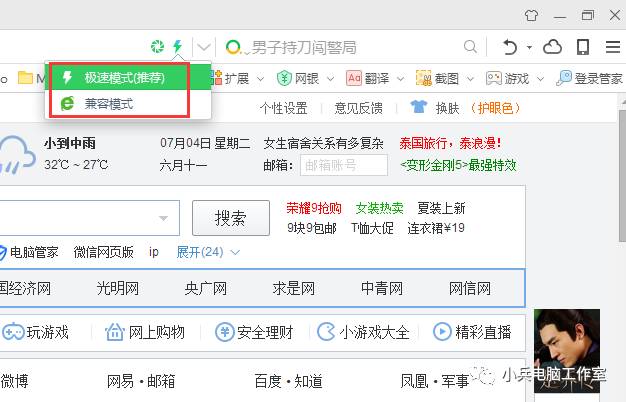Click the gamepad 玩游戏 icon
The width and height of the screenshot is (626, 402).
pyautogui.click(x=13, y=332)
